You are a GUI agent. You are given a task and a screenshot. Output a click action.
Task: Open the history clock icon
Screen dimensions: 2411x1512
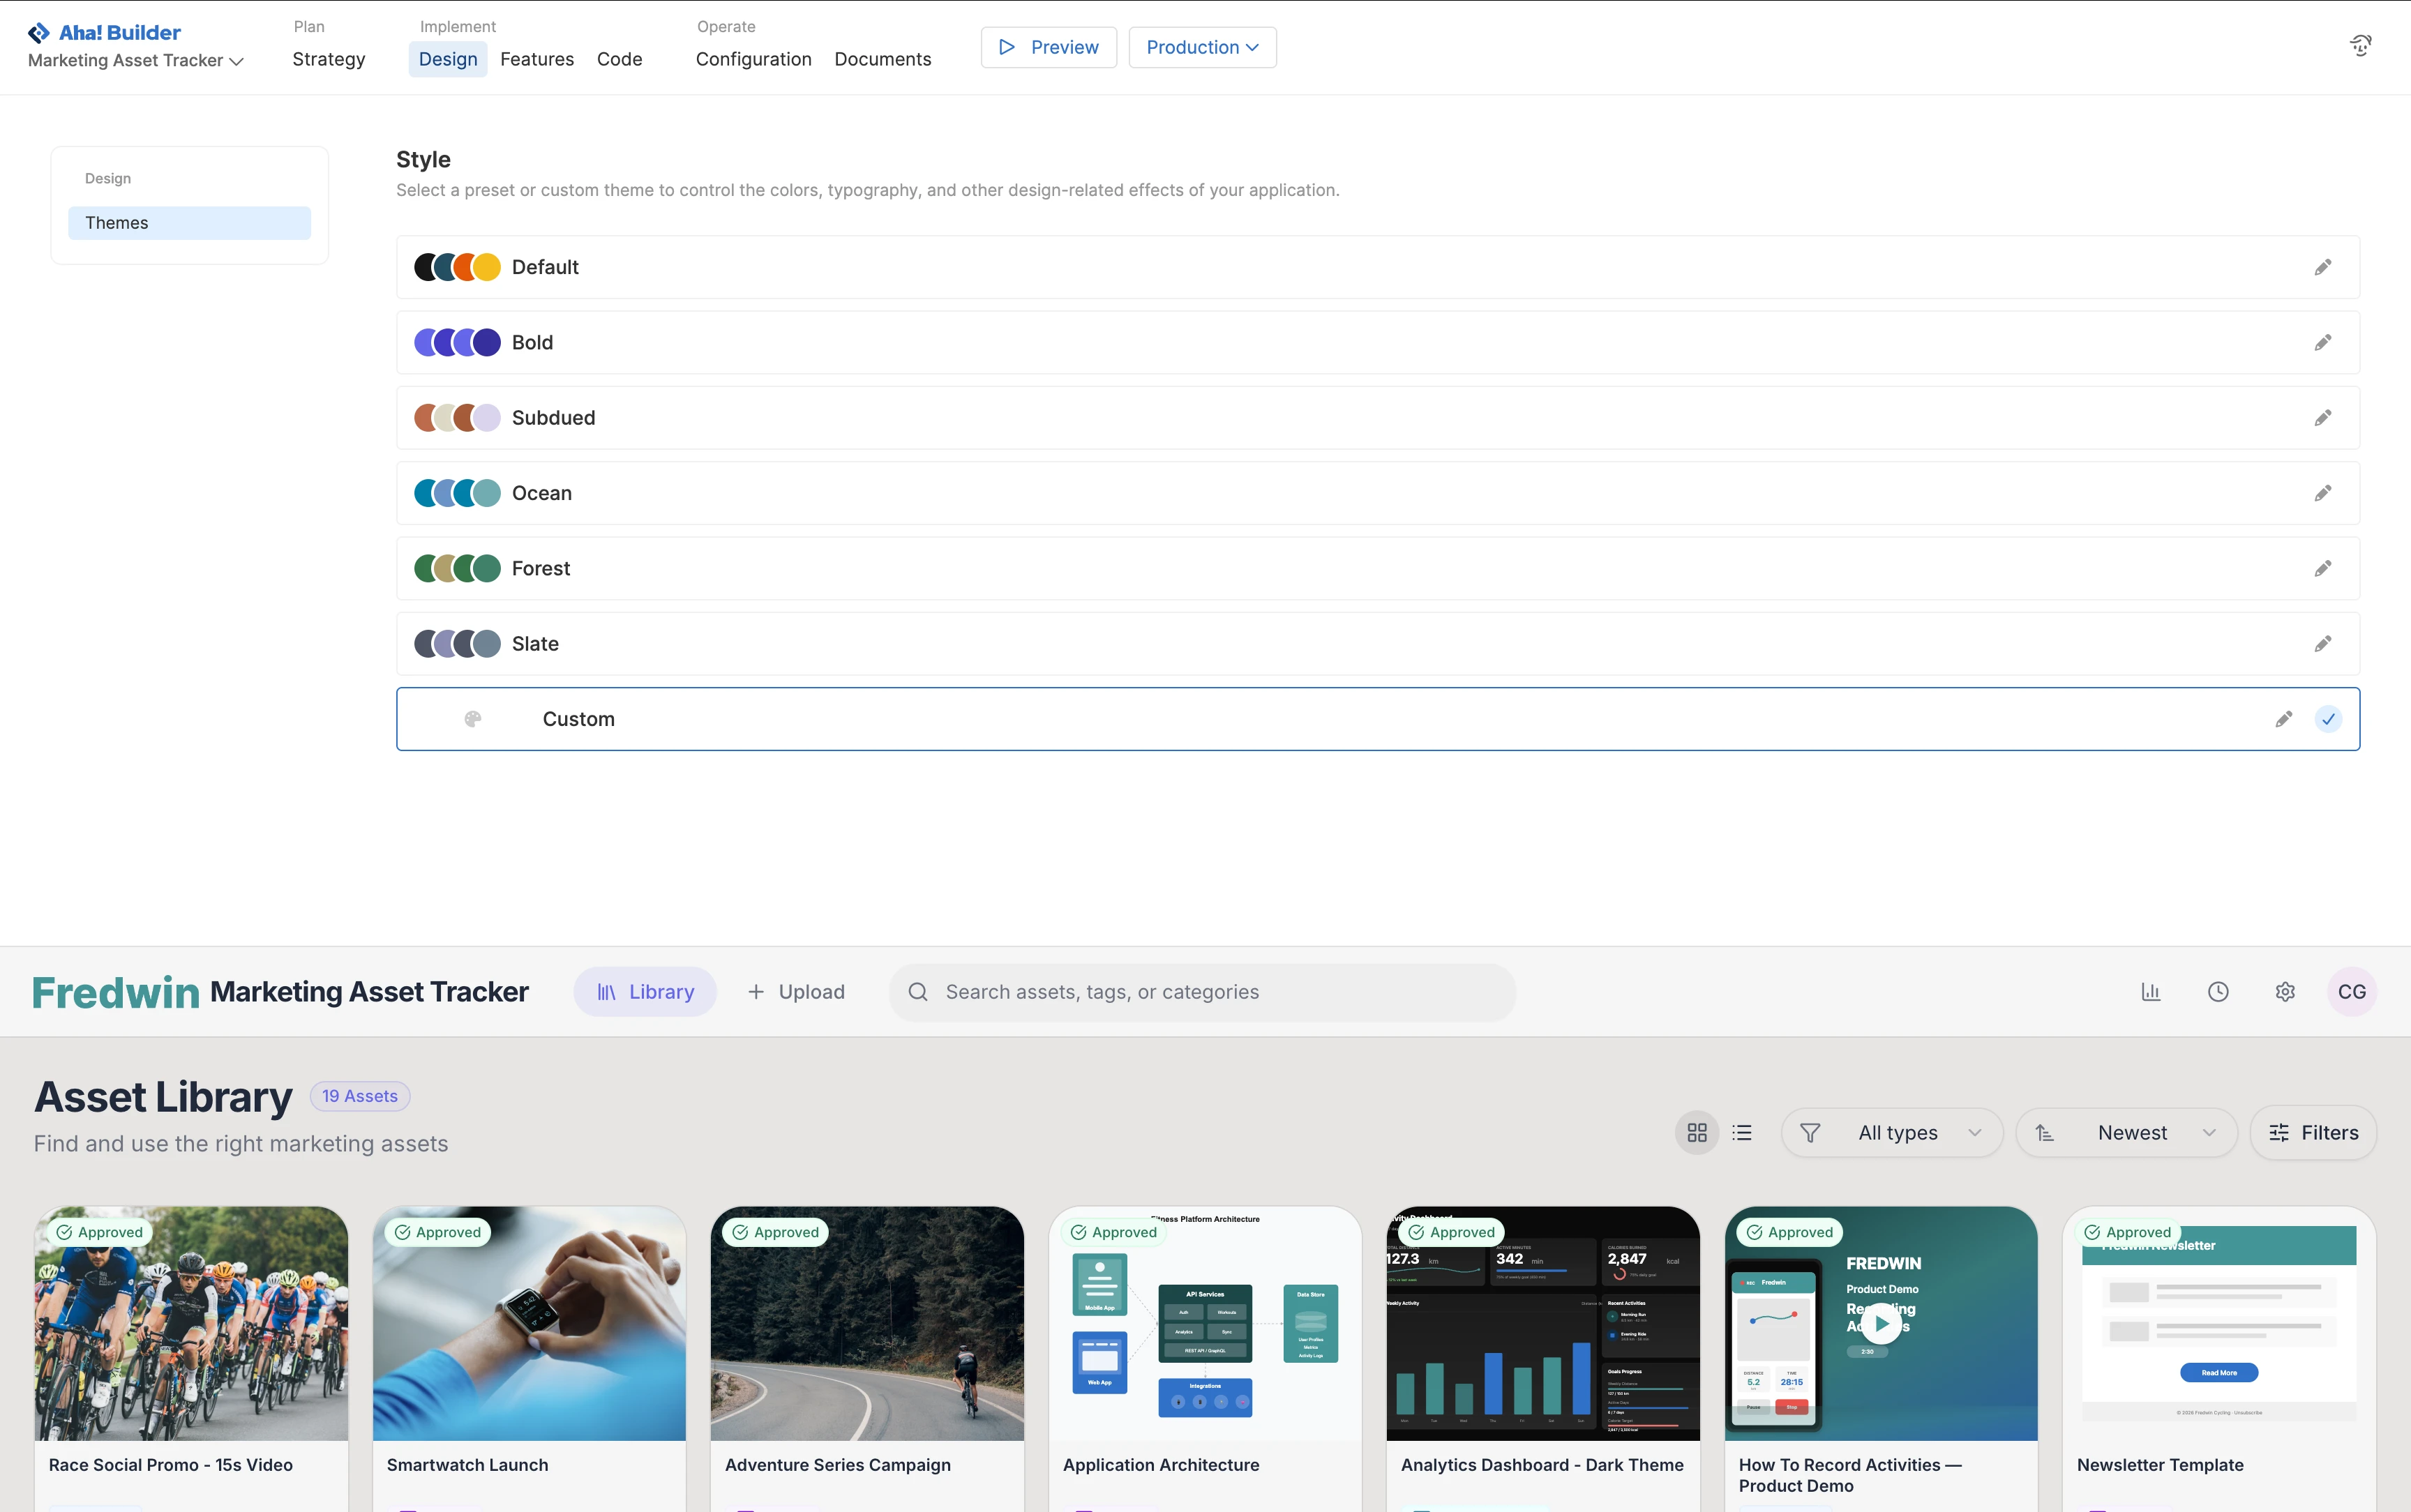[x=2217, y=992]
